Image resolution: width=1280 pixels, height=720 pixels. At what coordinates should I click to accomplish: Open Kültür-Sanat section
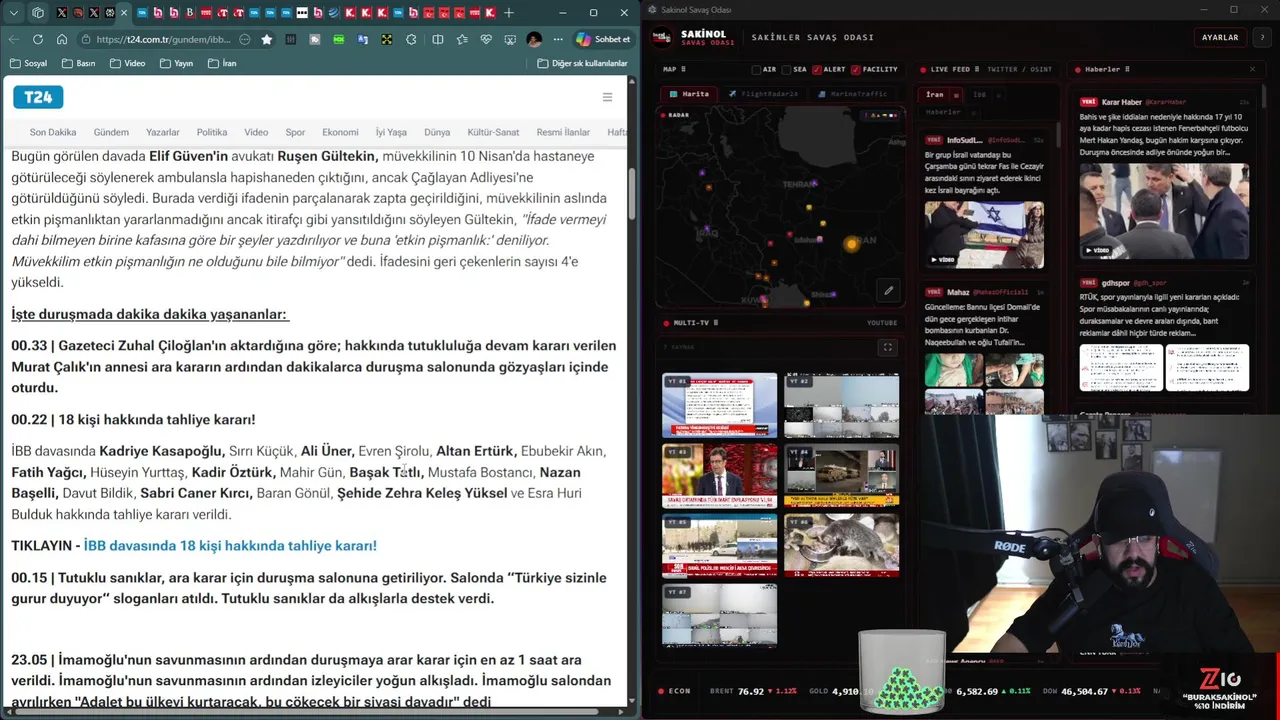point(493,132)
